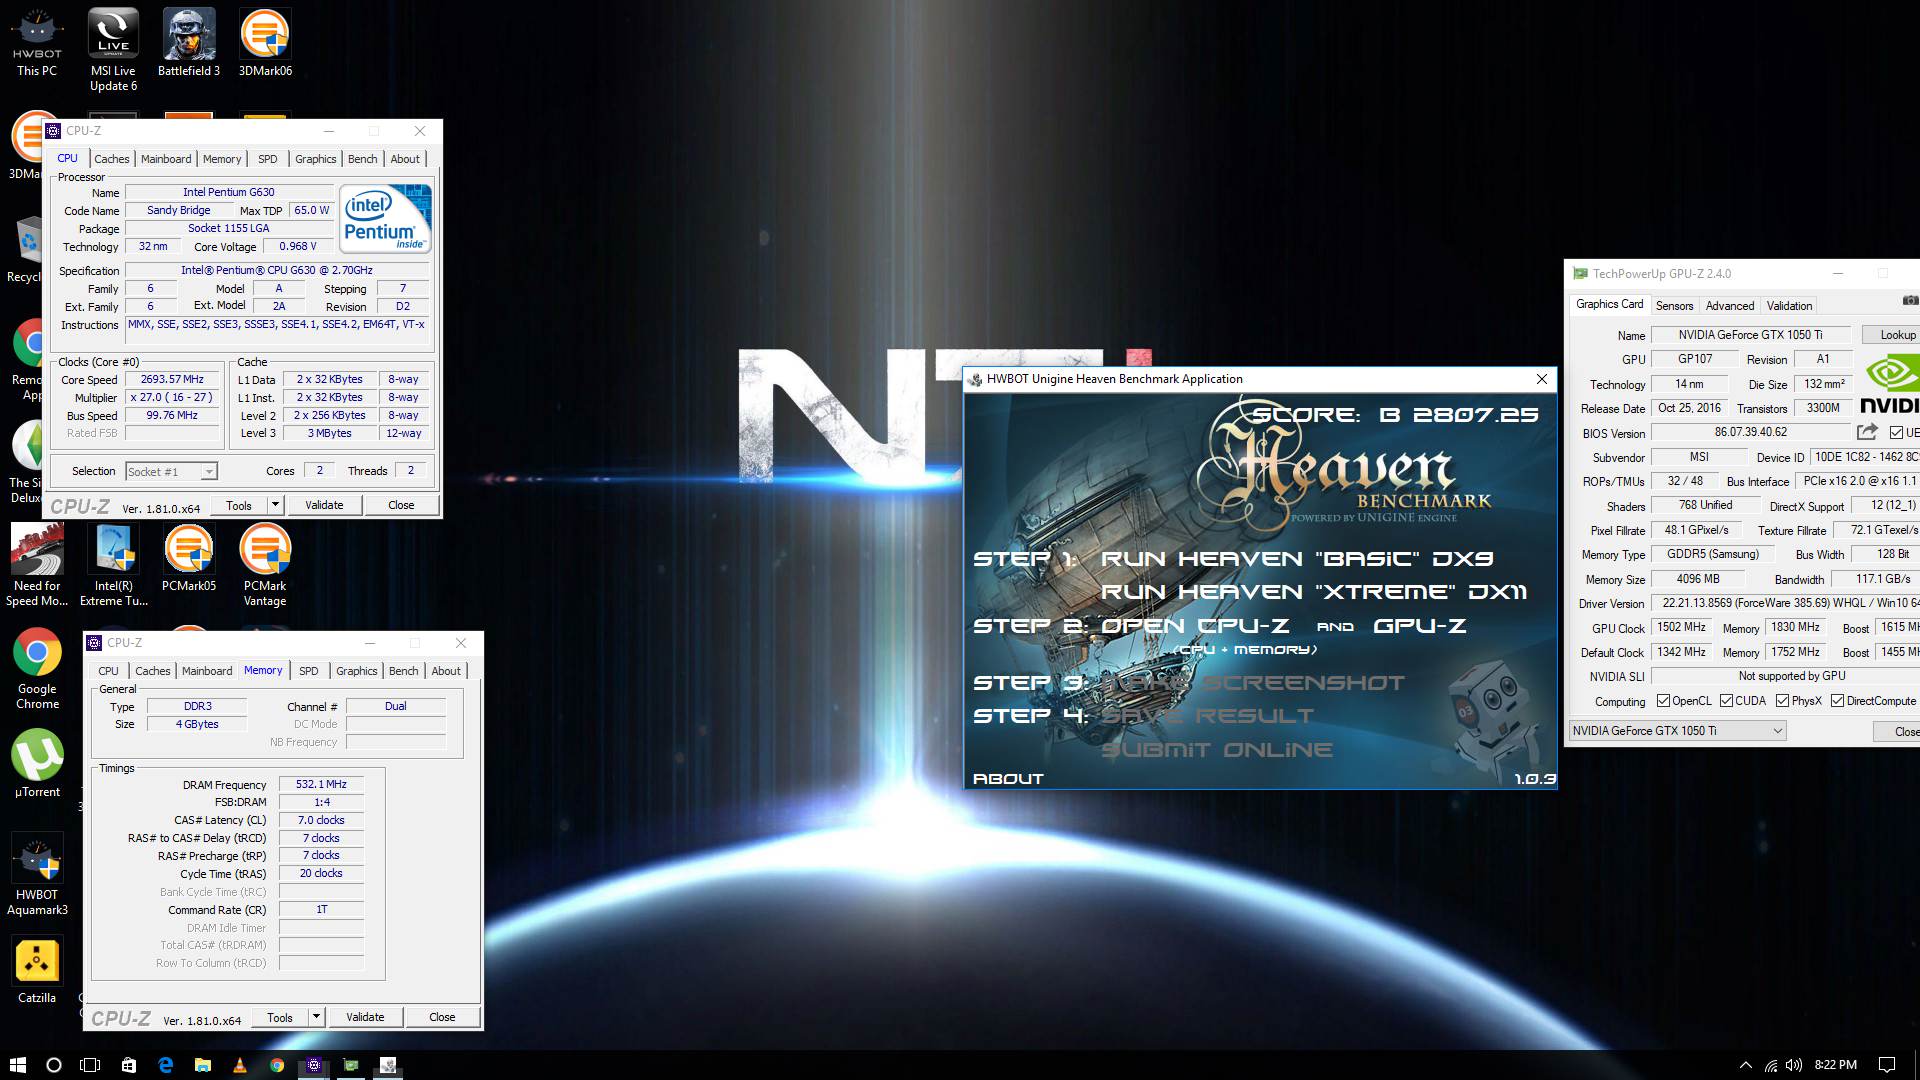Open the Validation tab in GPU-Z
The image size is (1920, 1080).
point(1789,306)
